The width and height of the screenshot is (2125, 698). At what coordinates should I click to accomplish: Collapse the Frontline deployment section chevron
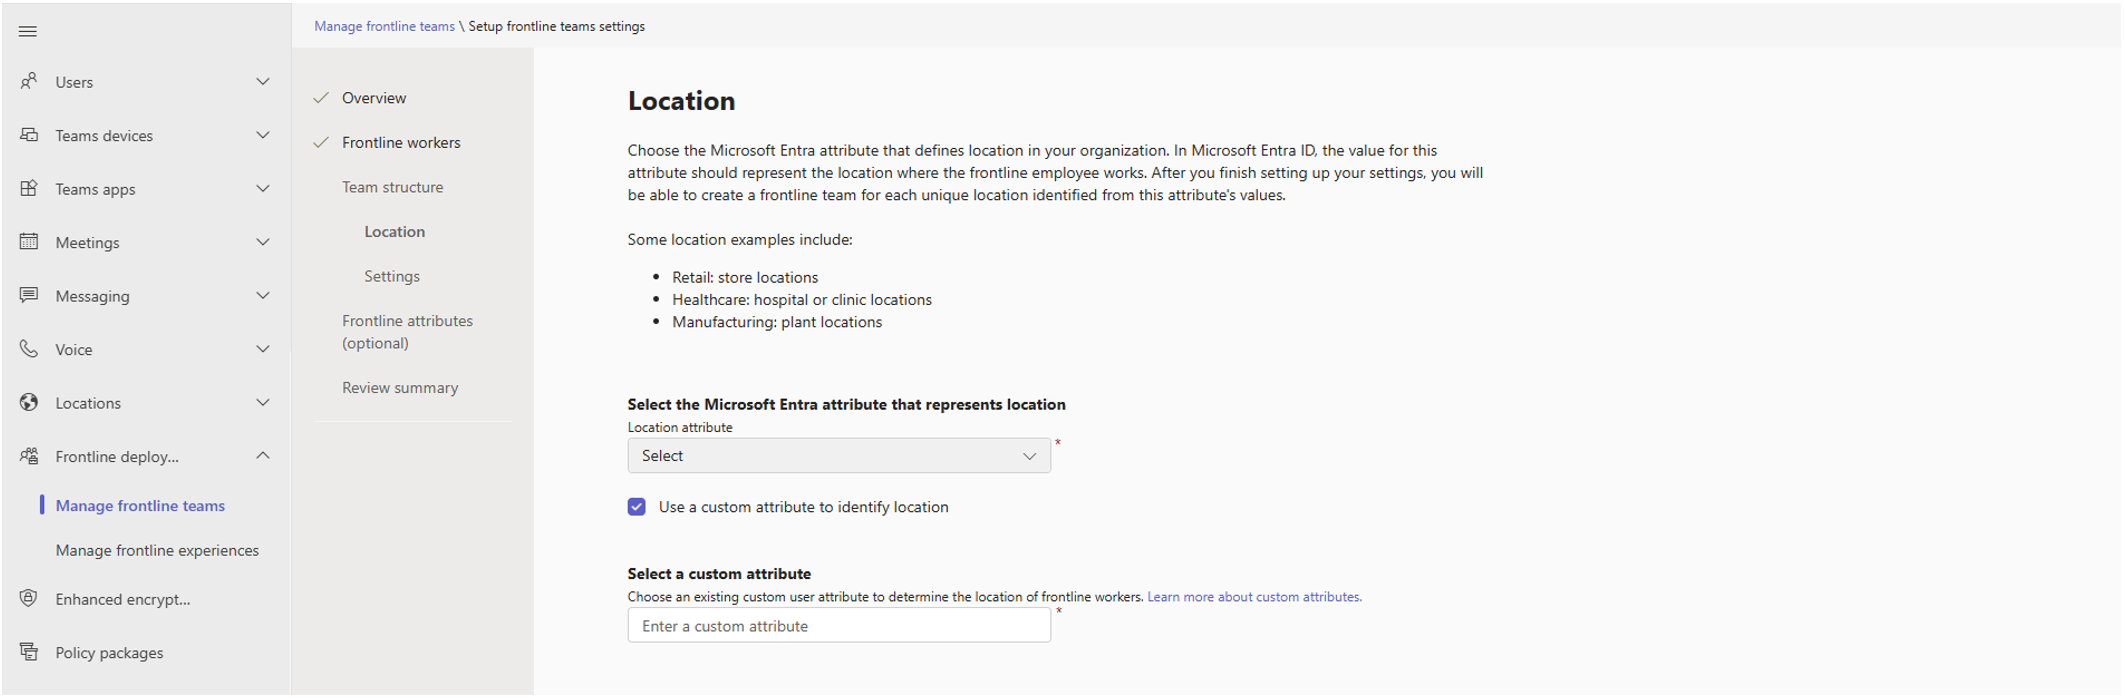coord(263,456)
